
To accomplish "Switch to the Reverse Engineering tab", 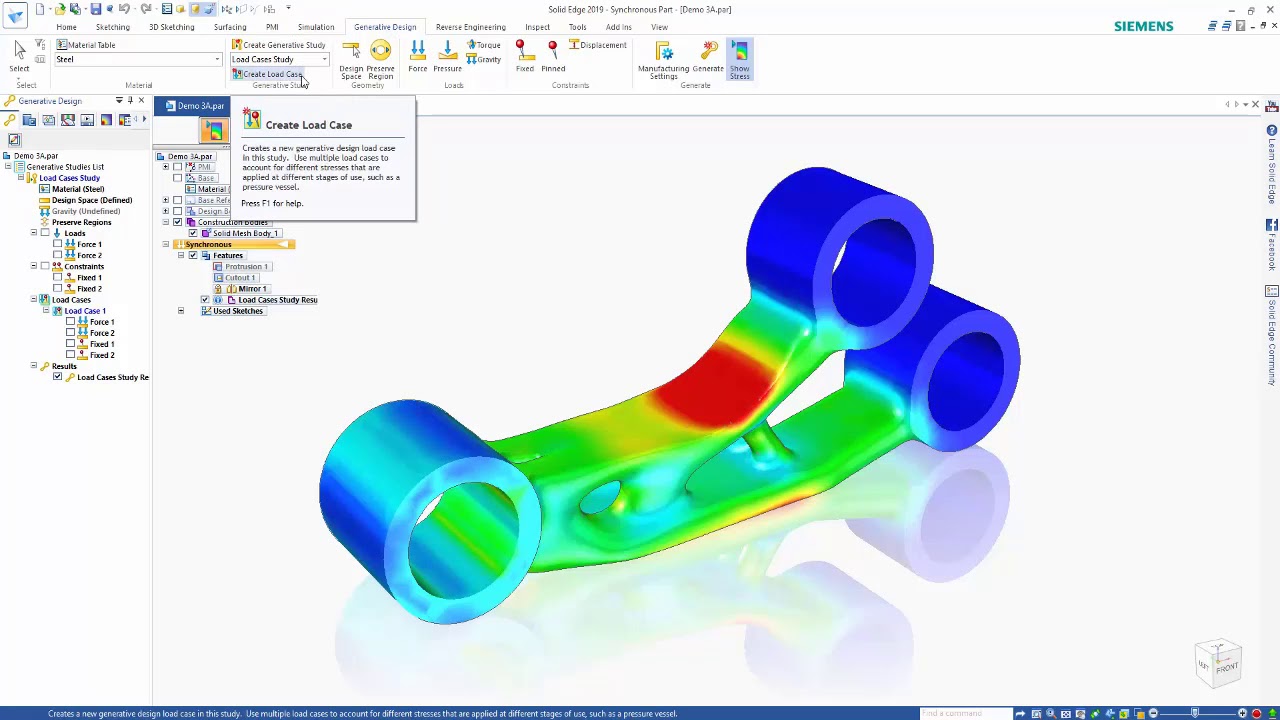I will coord(470,27).
